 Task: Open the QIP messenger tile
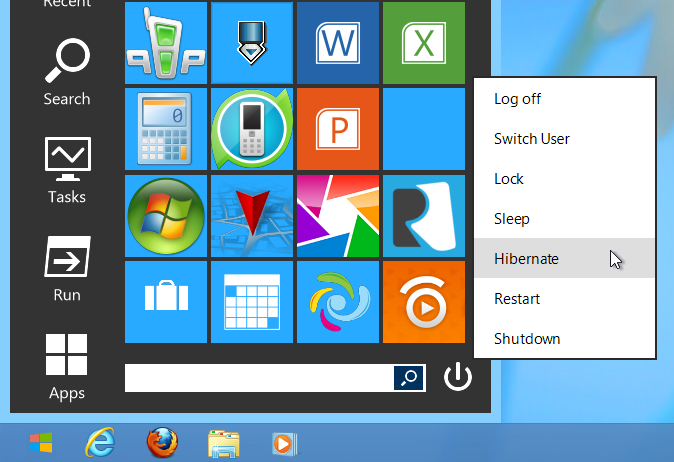[x=166, y=43]
